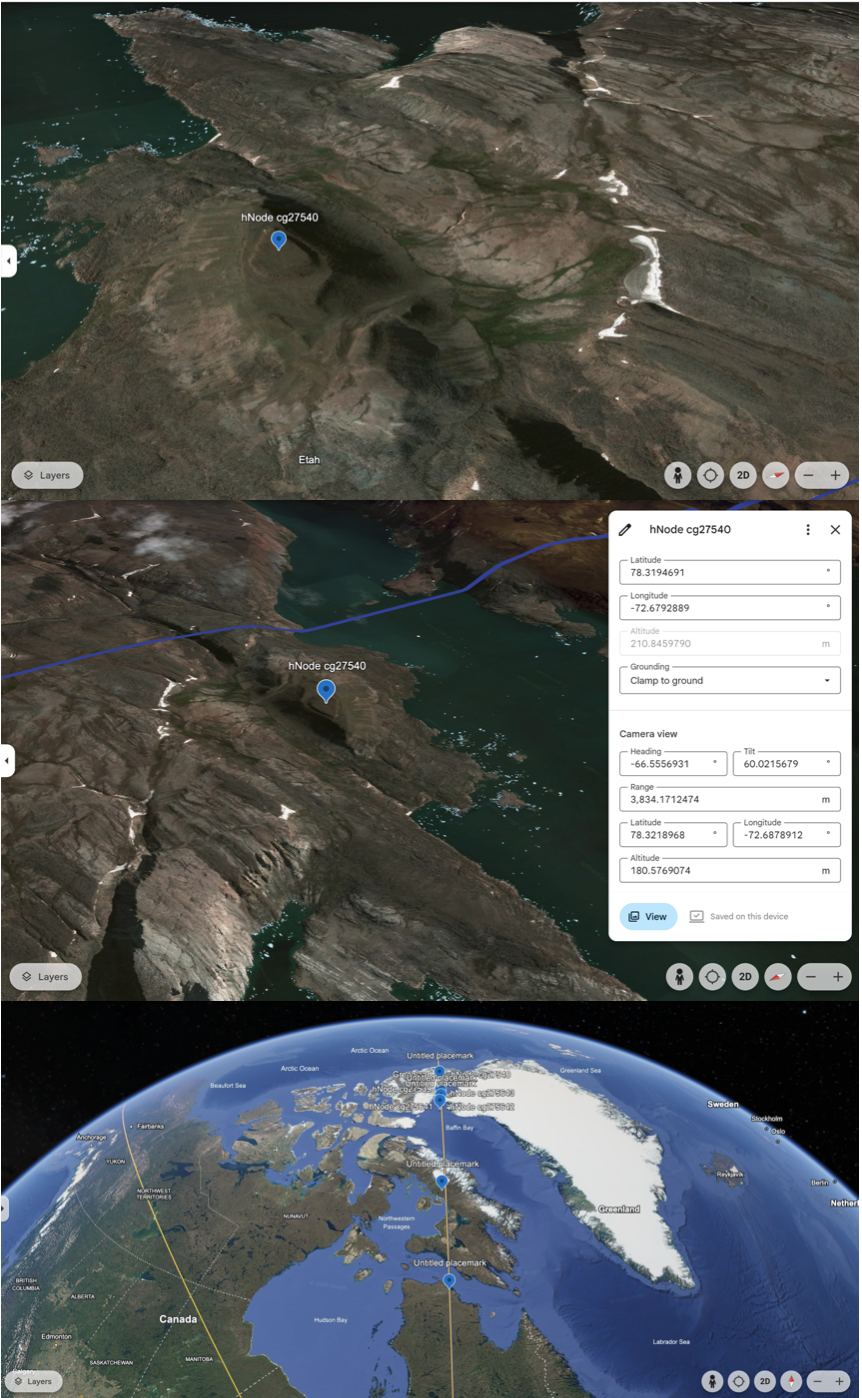The image size is (862, 1398).
Task: Zoom out with minus in the Etah view
Action: point(808,475)
